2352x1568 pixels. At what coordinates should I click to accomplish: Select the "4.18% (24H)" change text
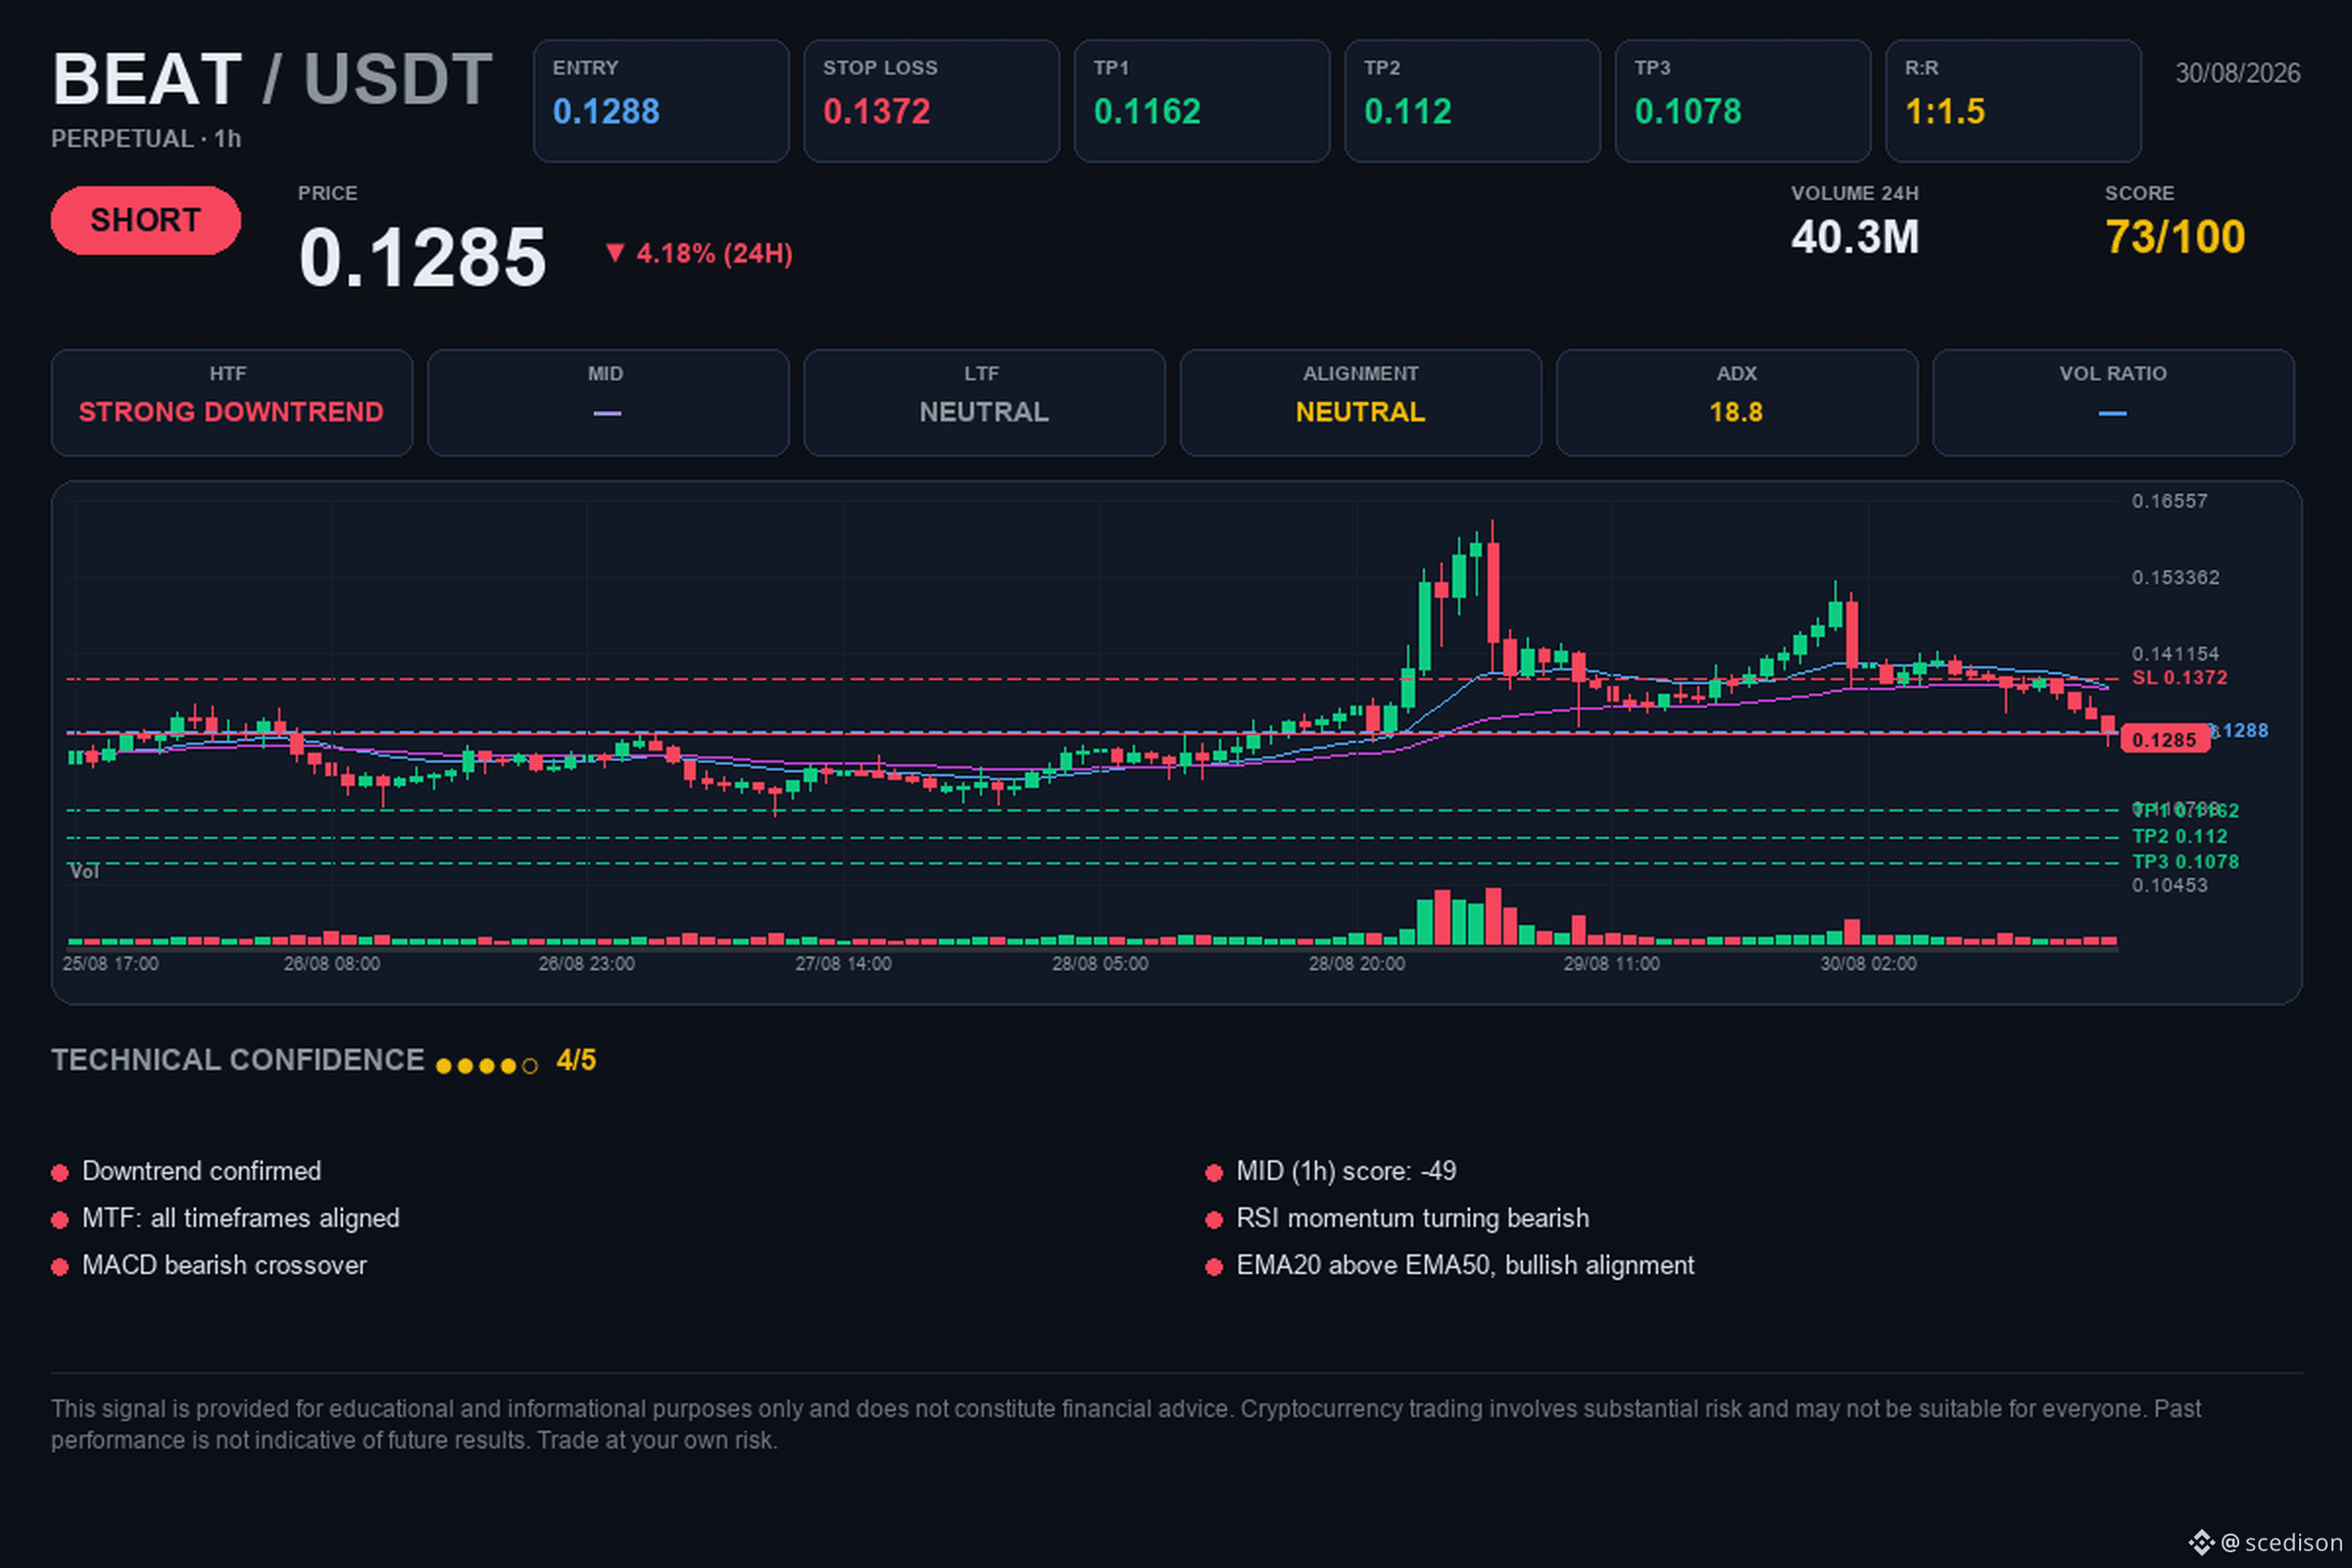point(714,254)
